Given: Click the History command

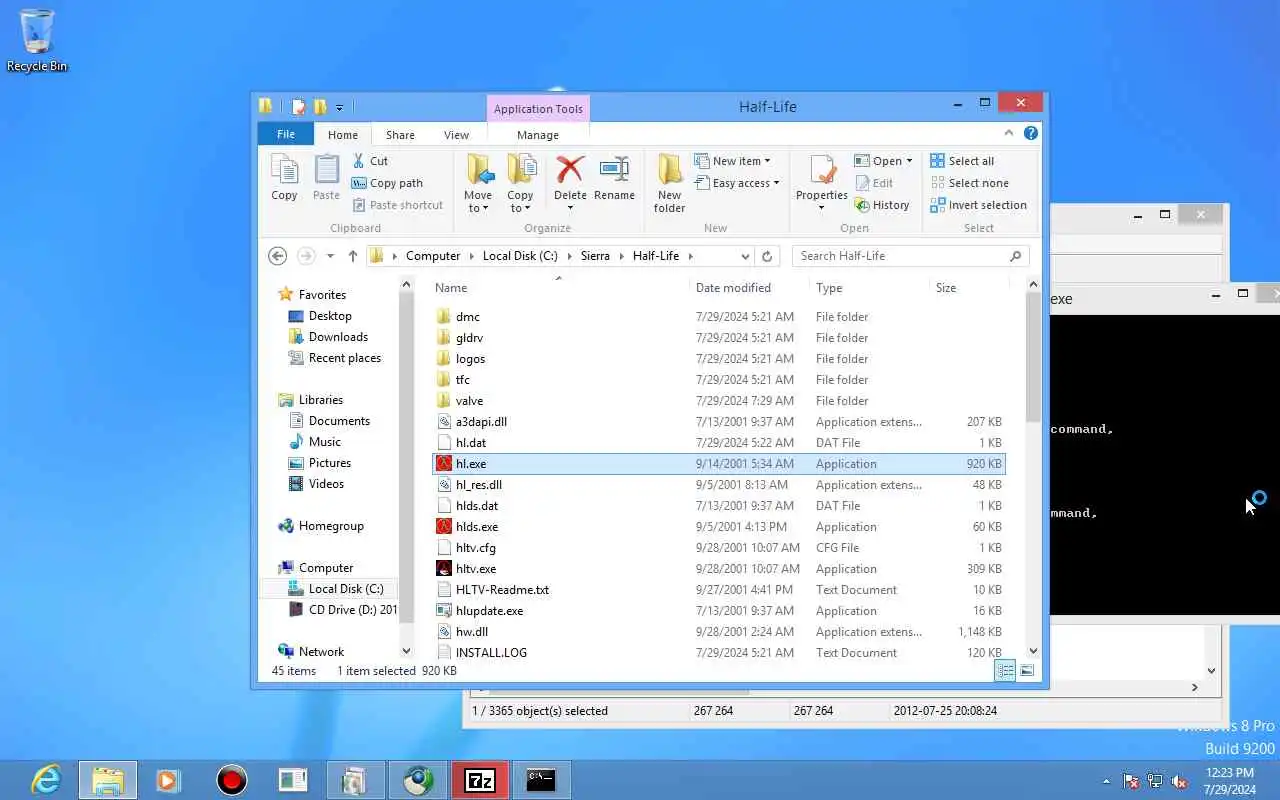Looking at the screenshot, I should (882, 205).
